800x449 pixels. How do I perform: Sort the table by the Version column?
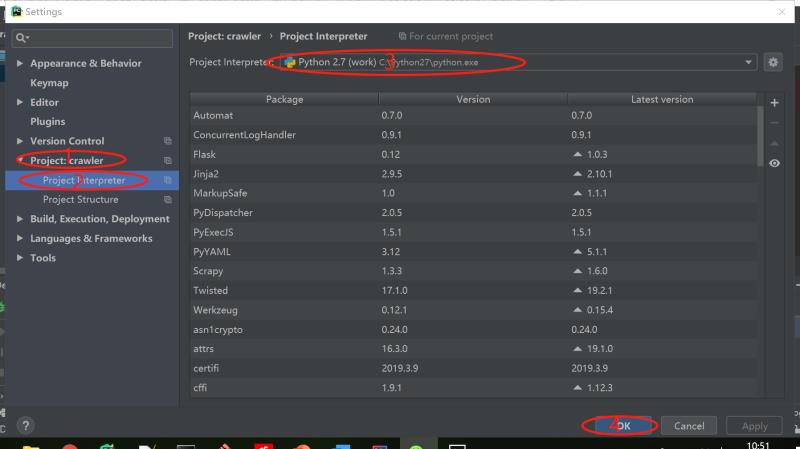coord(473,99)
